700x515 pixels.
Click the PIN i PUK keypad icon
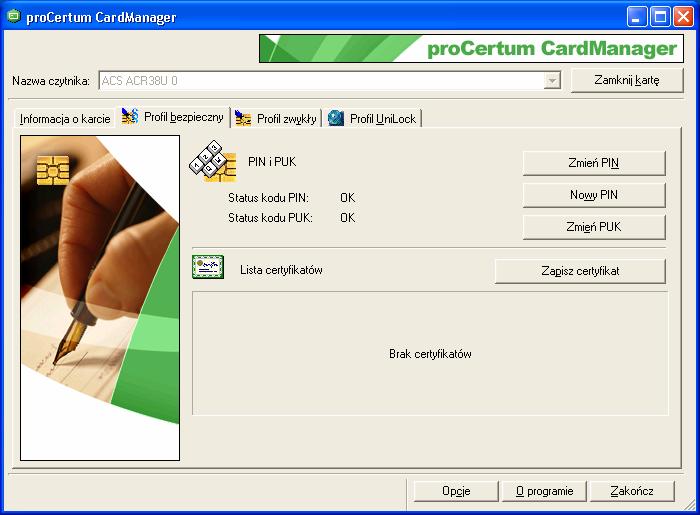tap(213, 162)
